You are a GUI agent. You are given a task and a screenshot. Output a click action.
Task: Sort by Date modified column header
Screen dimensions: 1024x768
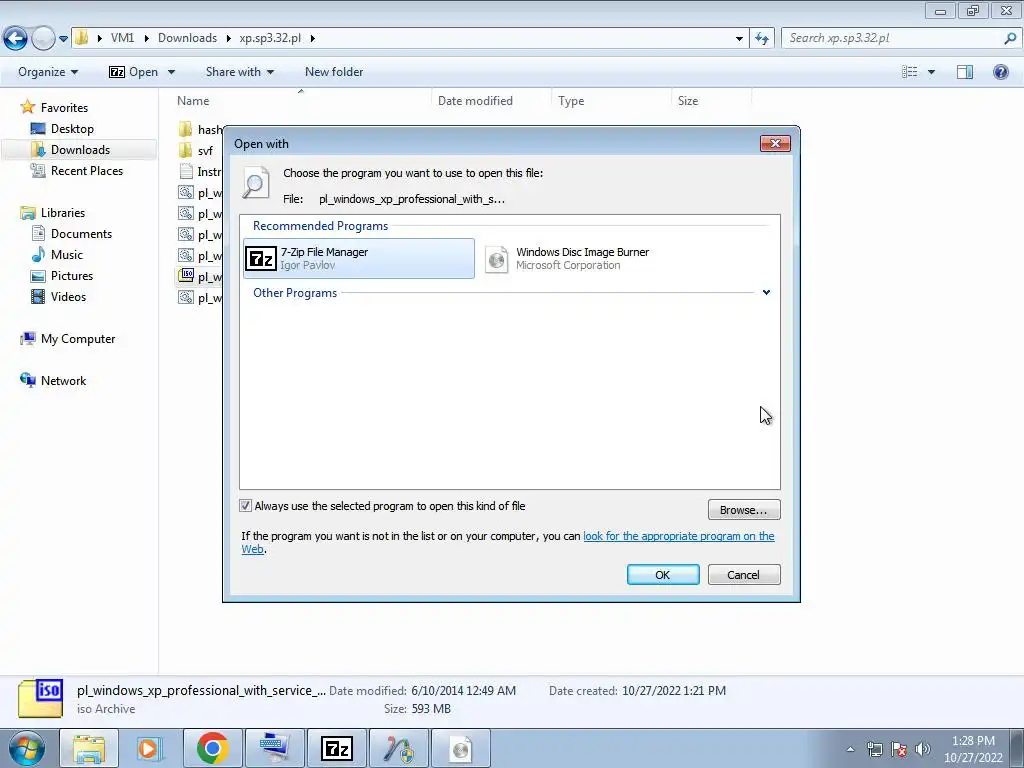475,101
